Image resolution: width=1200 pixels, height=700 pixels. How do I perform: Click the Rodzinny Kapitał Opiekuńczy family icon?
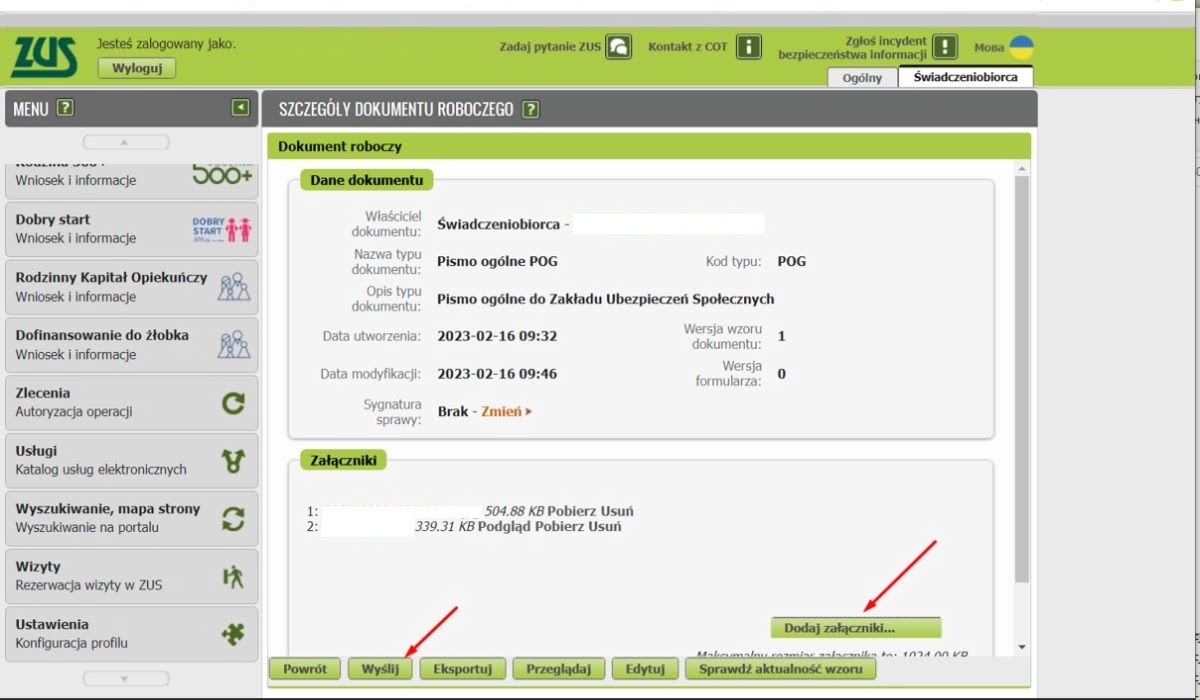(x=234, y=287)
